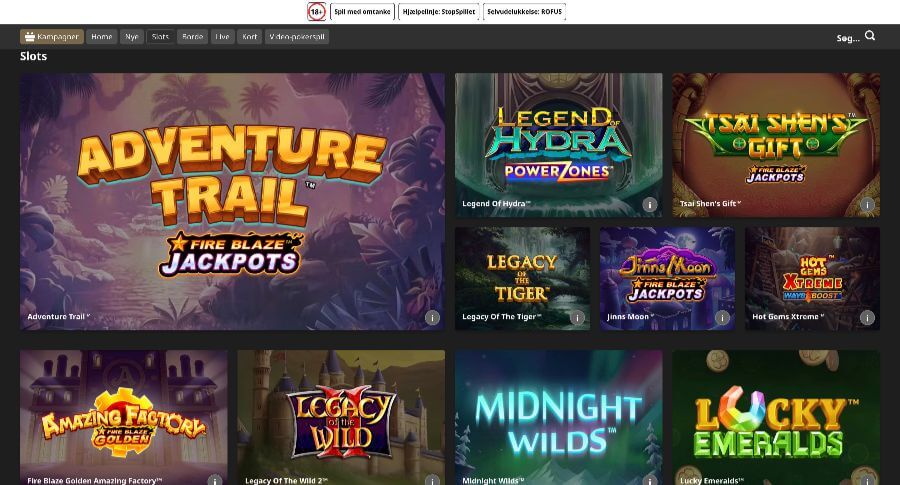Click the 18+ age restriction icon
900x485 pixels.
click(x=316, y=11)
